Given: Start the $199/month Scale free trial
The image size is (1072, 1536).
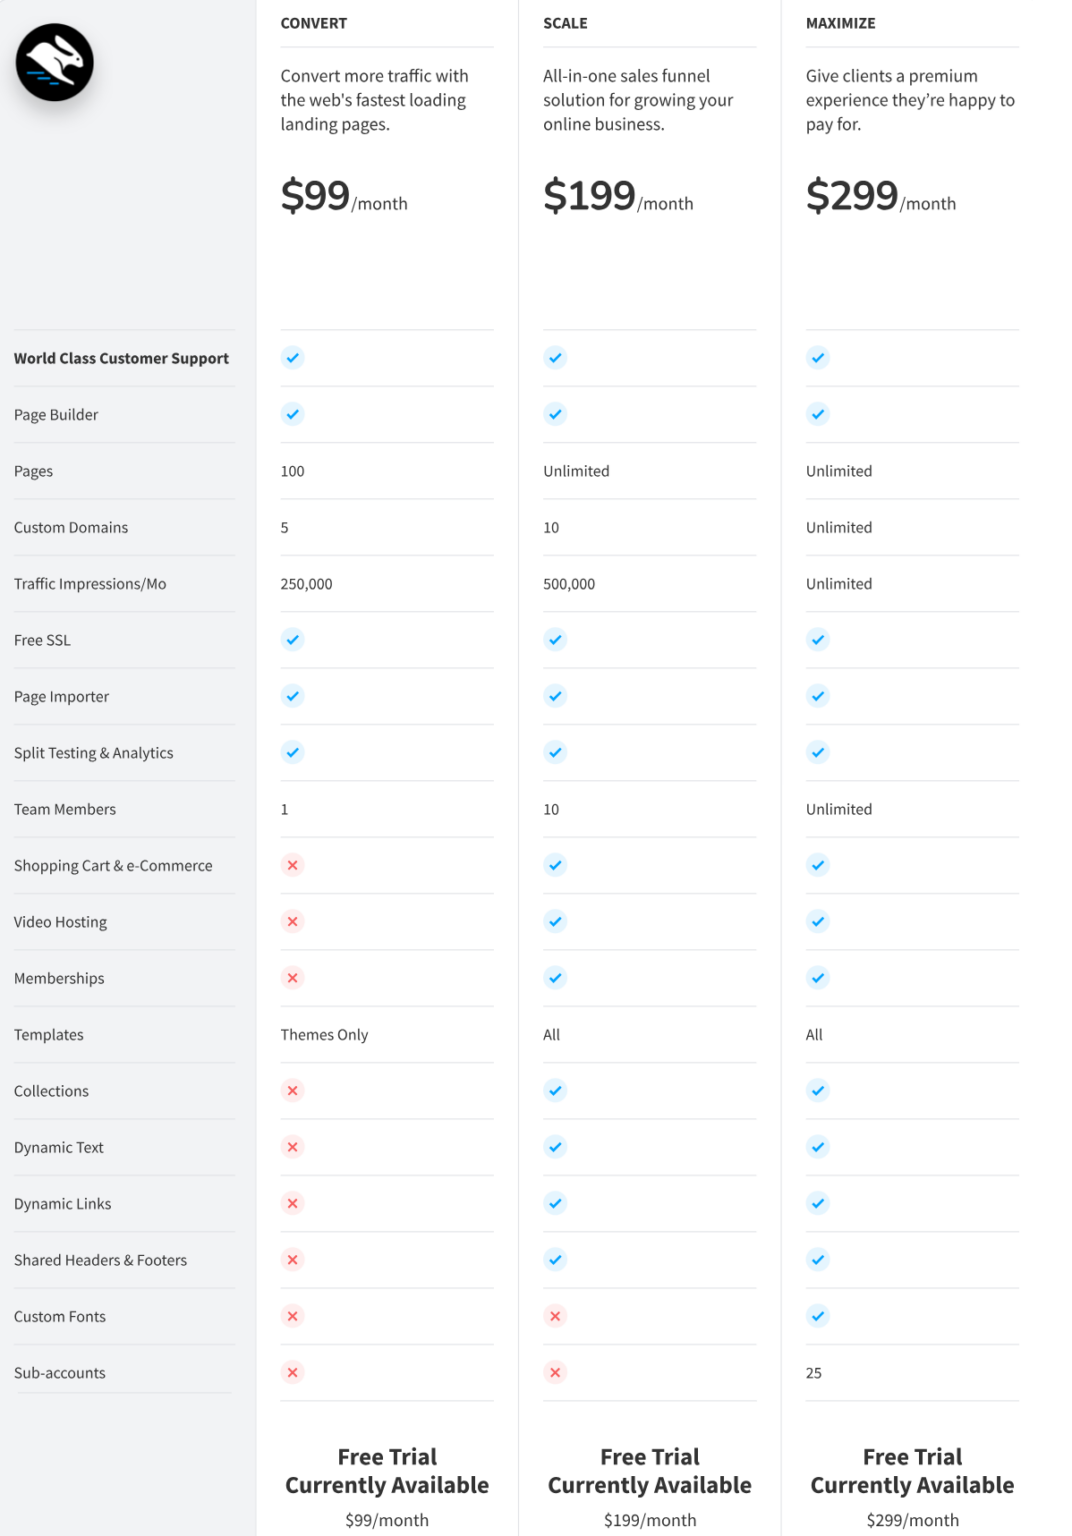Looking at the screenshot, I should 650,1471.
